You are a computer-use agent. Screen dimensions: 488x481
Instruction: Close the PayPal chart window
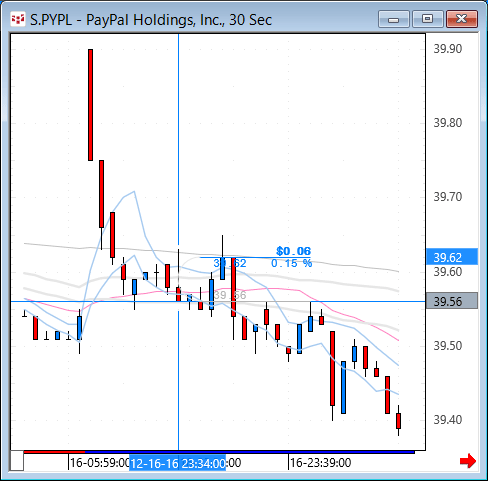click(462, 19)
